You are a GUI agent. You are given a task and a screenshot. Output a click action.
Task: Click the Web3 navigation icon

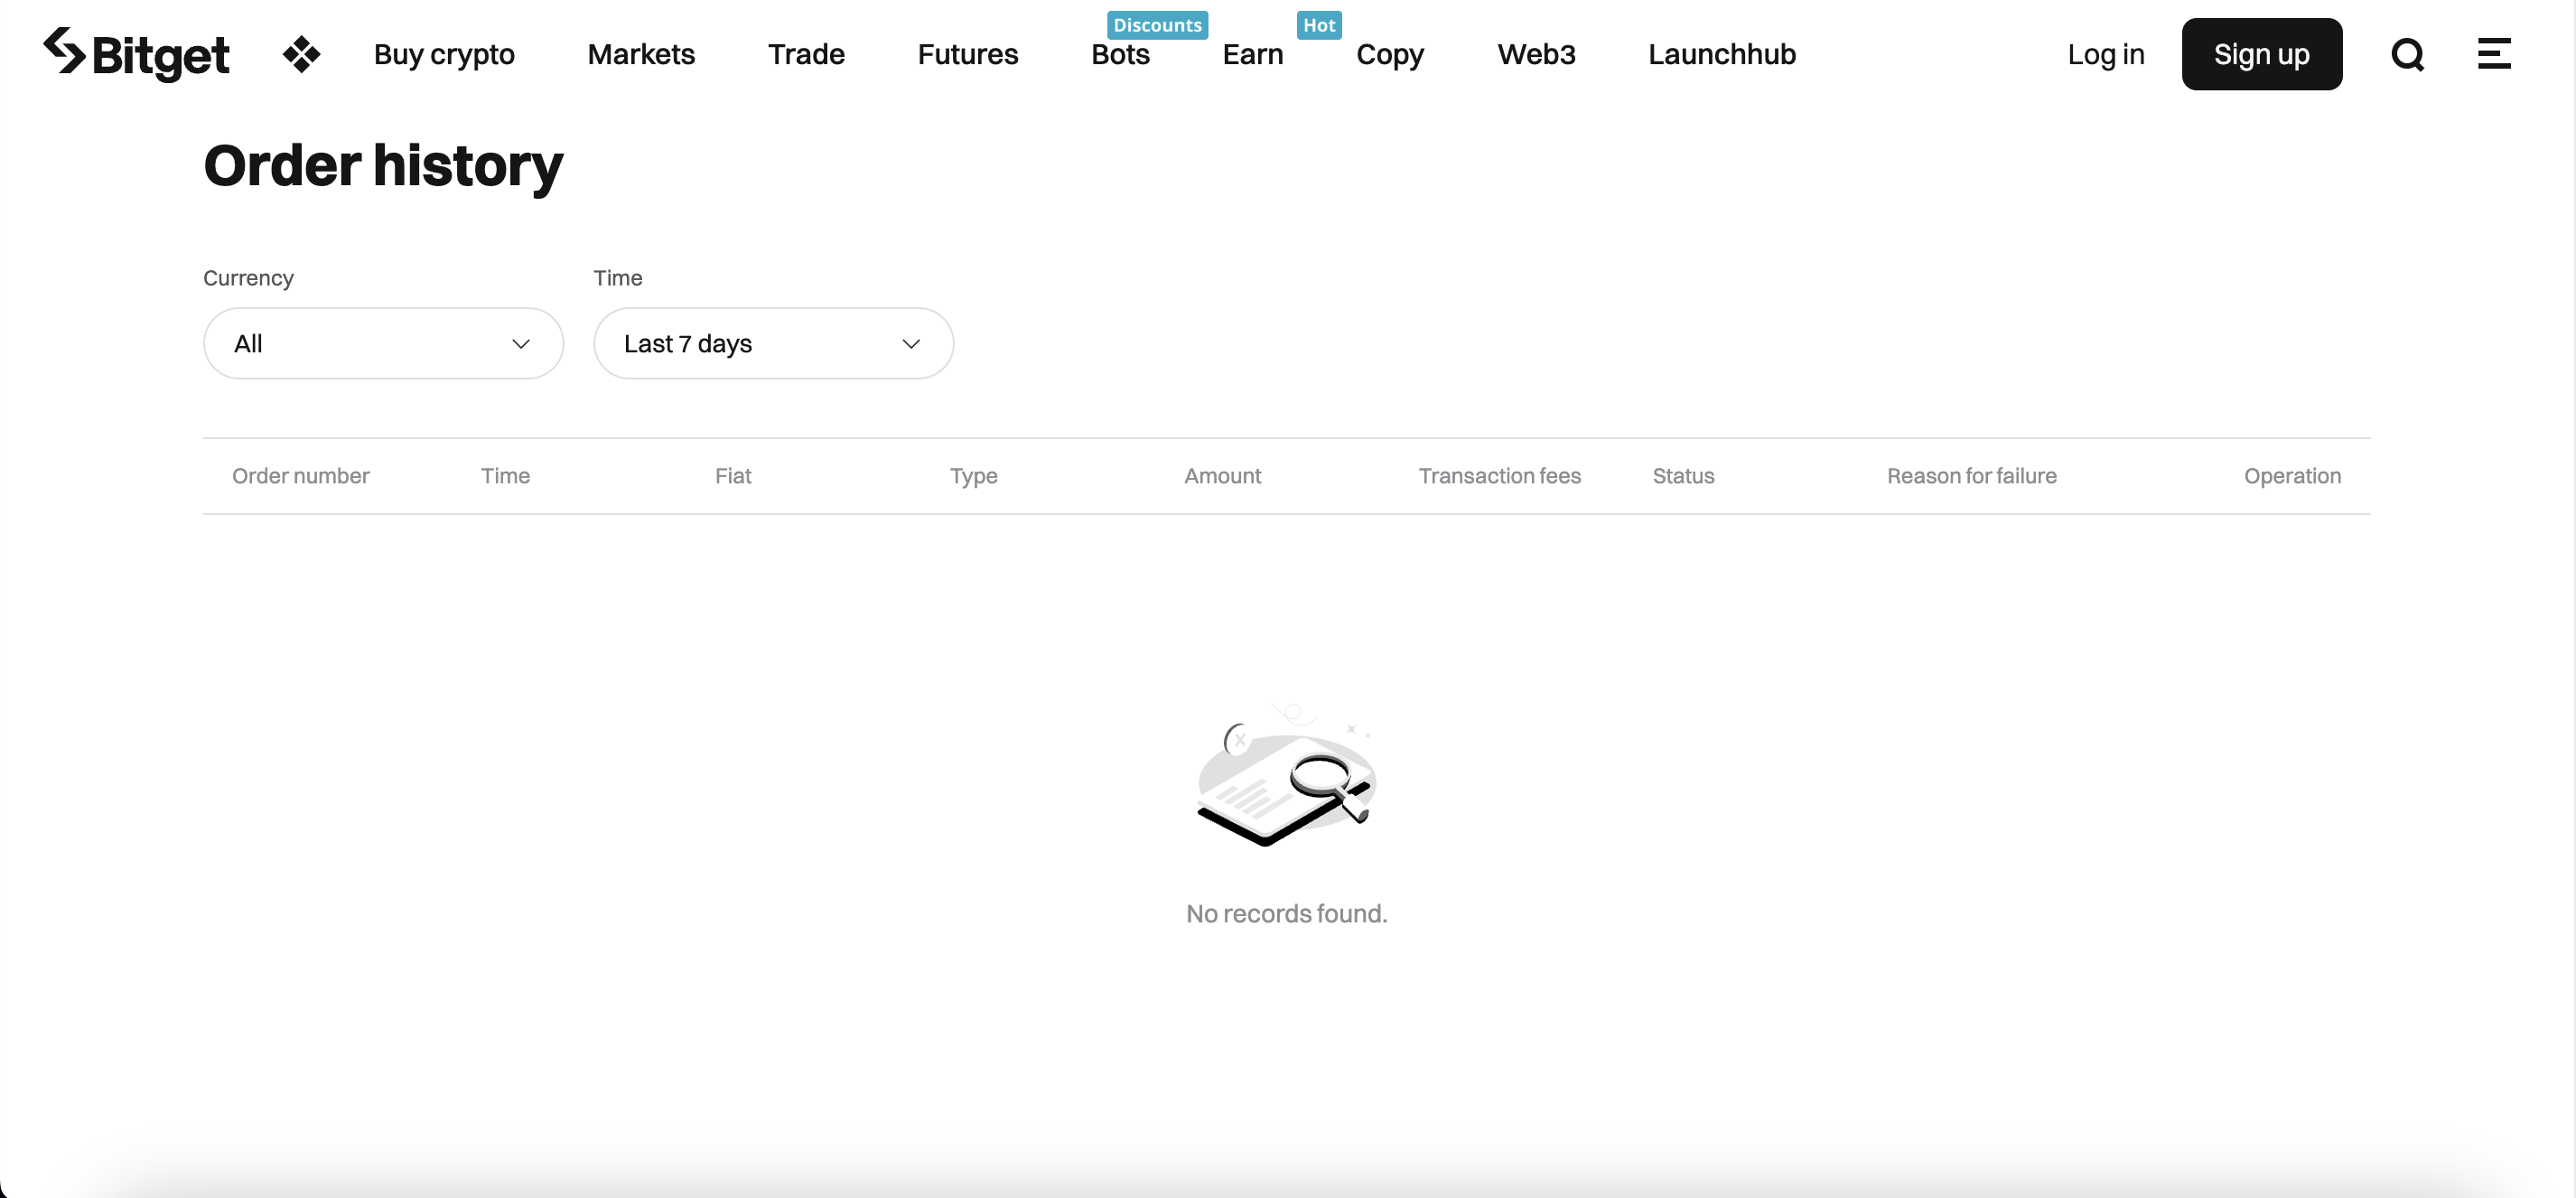1535,52
